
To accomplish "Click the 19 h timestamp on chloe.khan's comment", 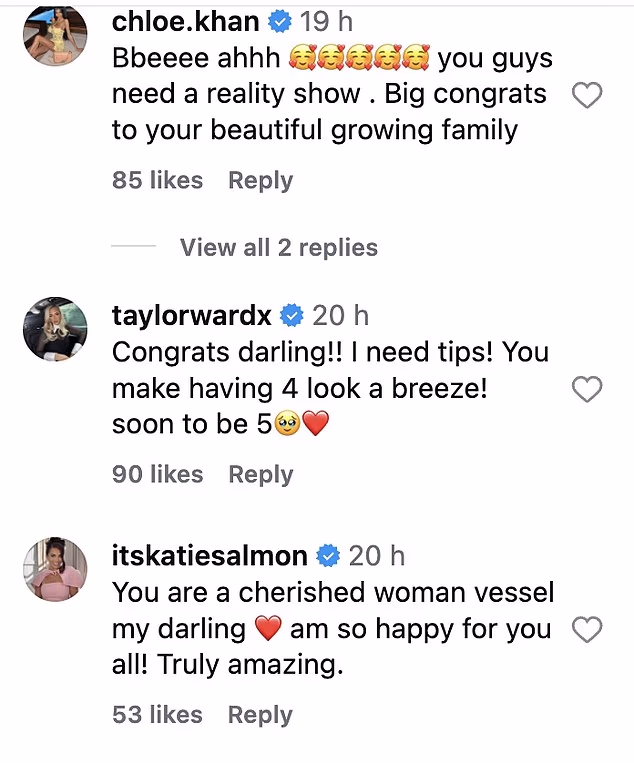I will pos(326,22).
